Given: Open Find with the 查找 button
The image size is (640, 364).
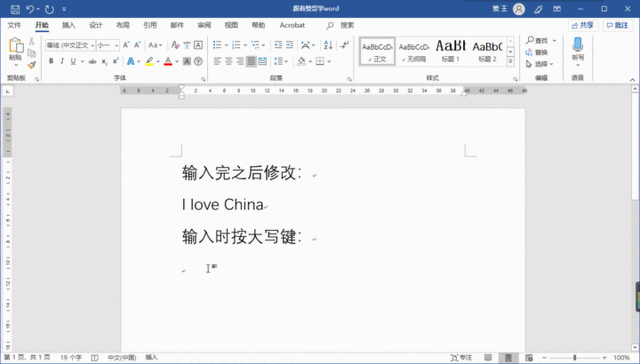Looking at the screenshot, I should [537, 40].
